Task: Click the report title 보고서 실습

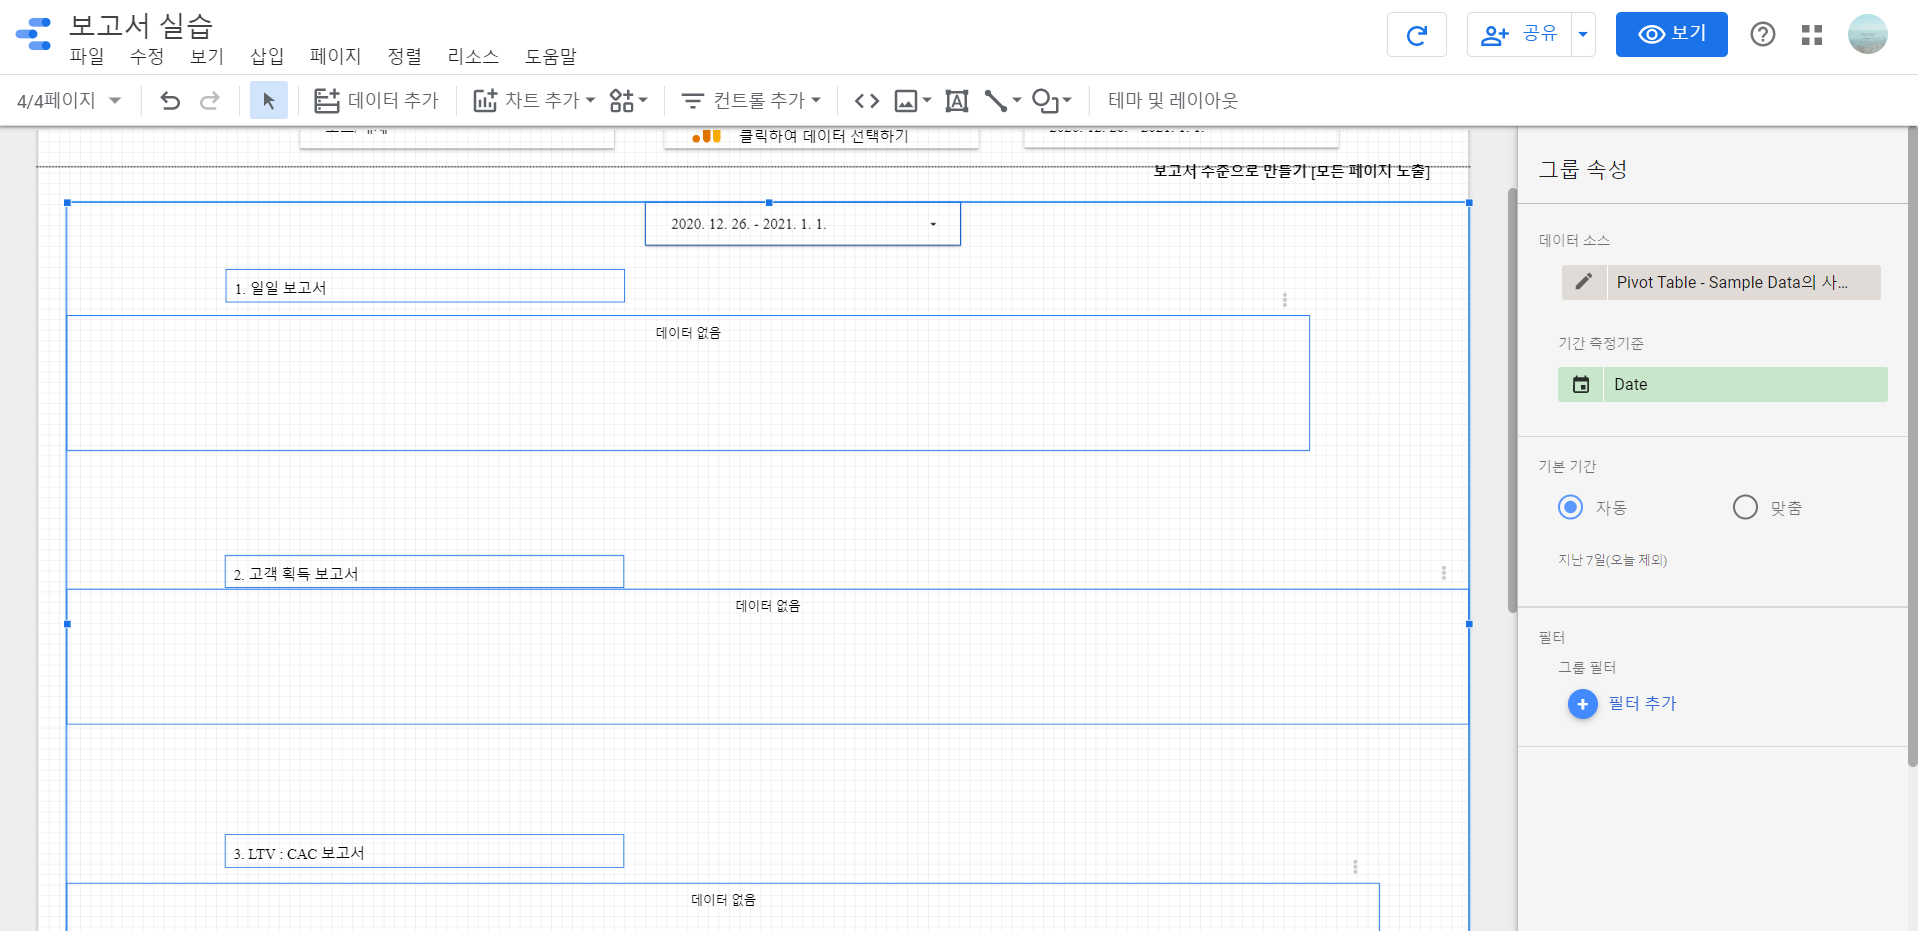Action: (x=141, y=25)
